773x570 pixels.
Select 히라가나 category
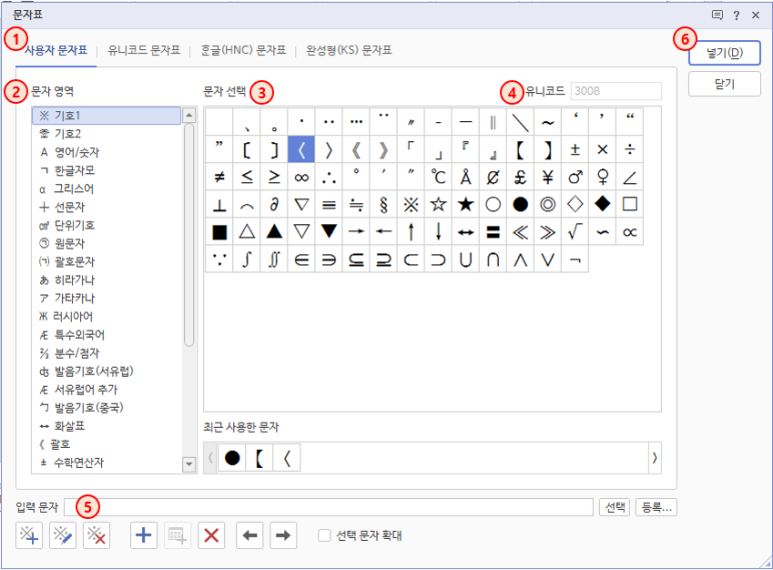(106, 280)
